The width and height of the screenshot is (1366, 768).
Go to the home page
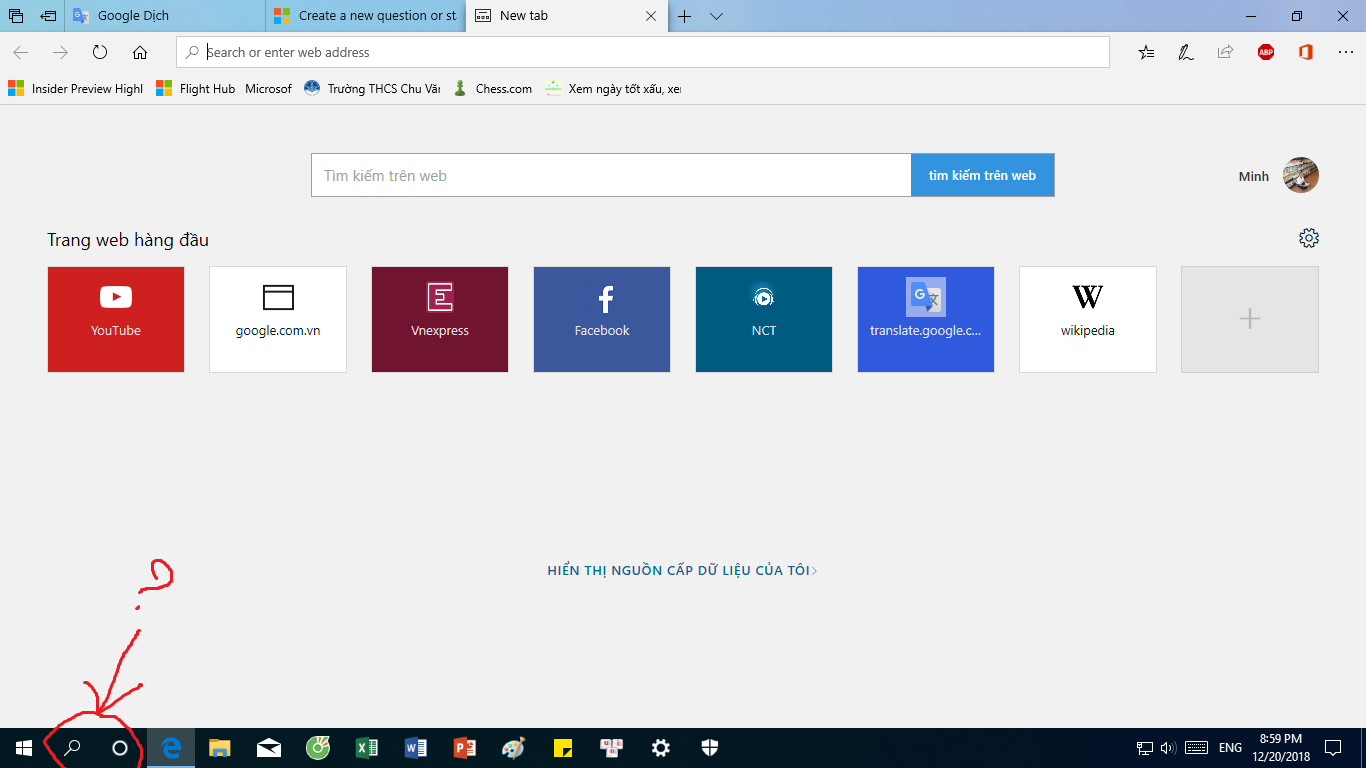(140, 52)
